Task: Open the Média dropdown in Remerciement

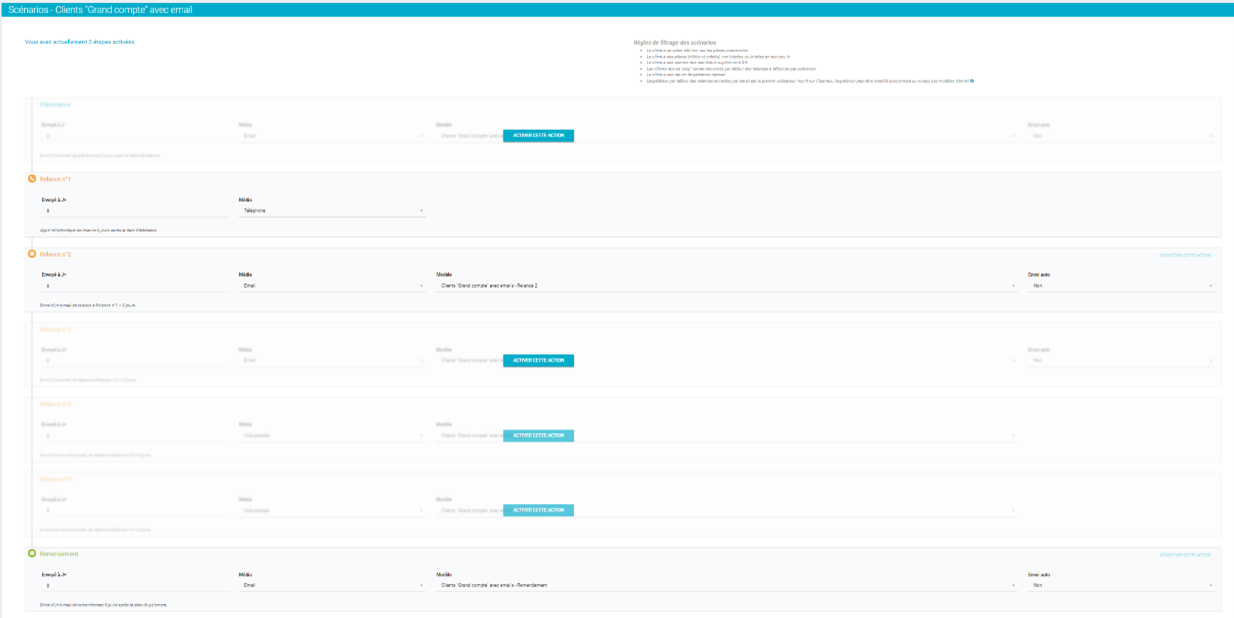Action: point(332,585)
